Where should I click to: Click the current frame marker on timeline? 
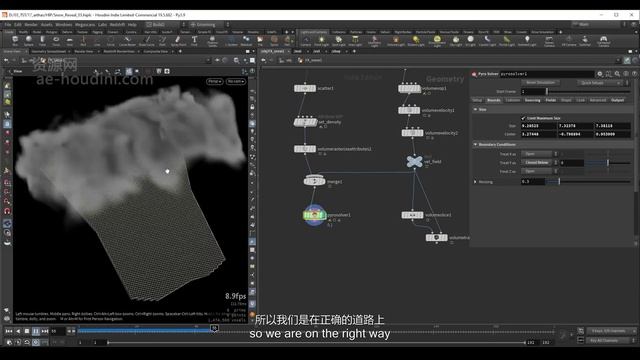click(214, 328)
